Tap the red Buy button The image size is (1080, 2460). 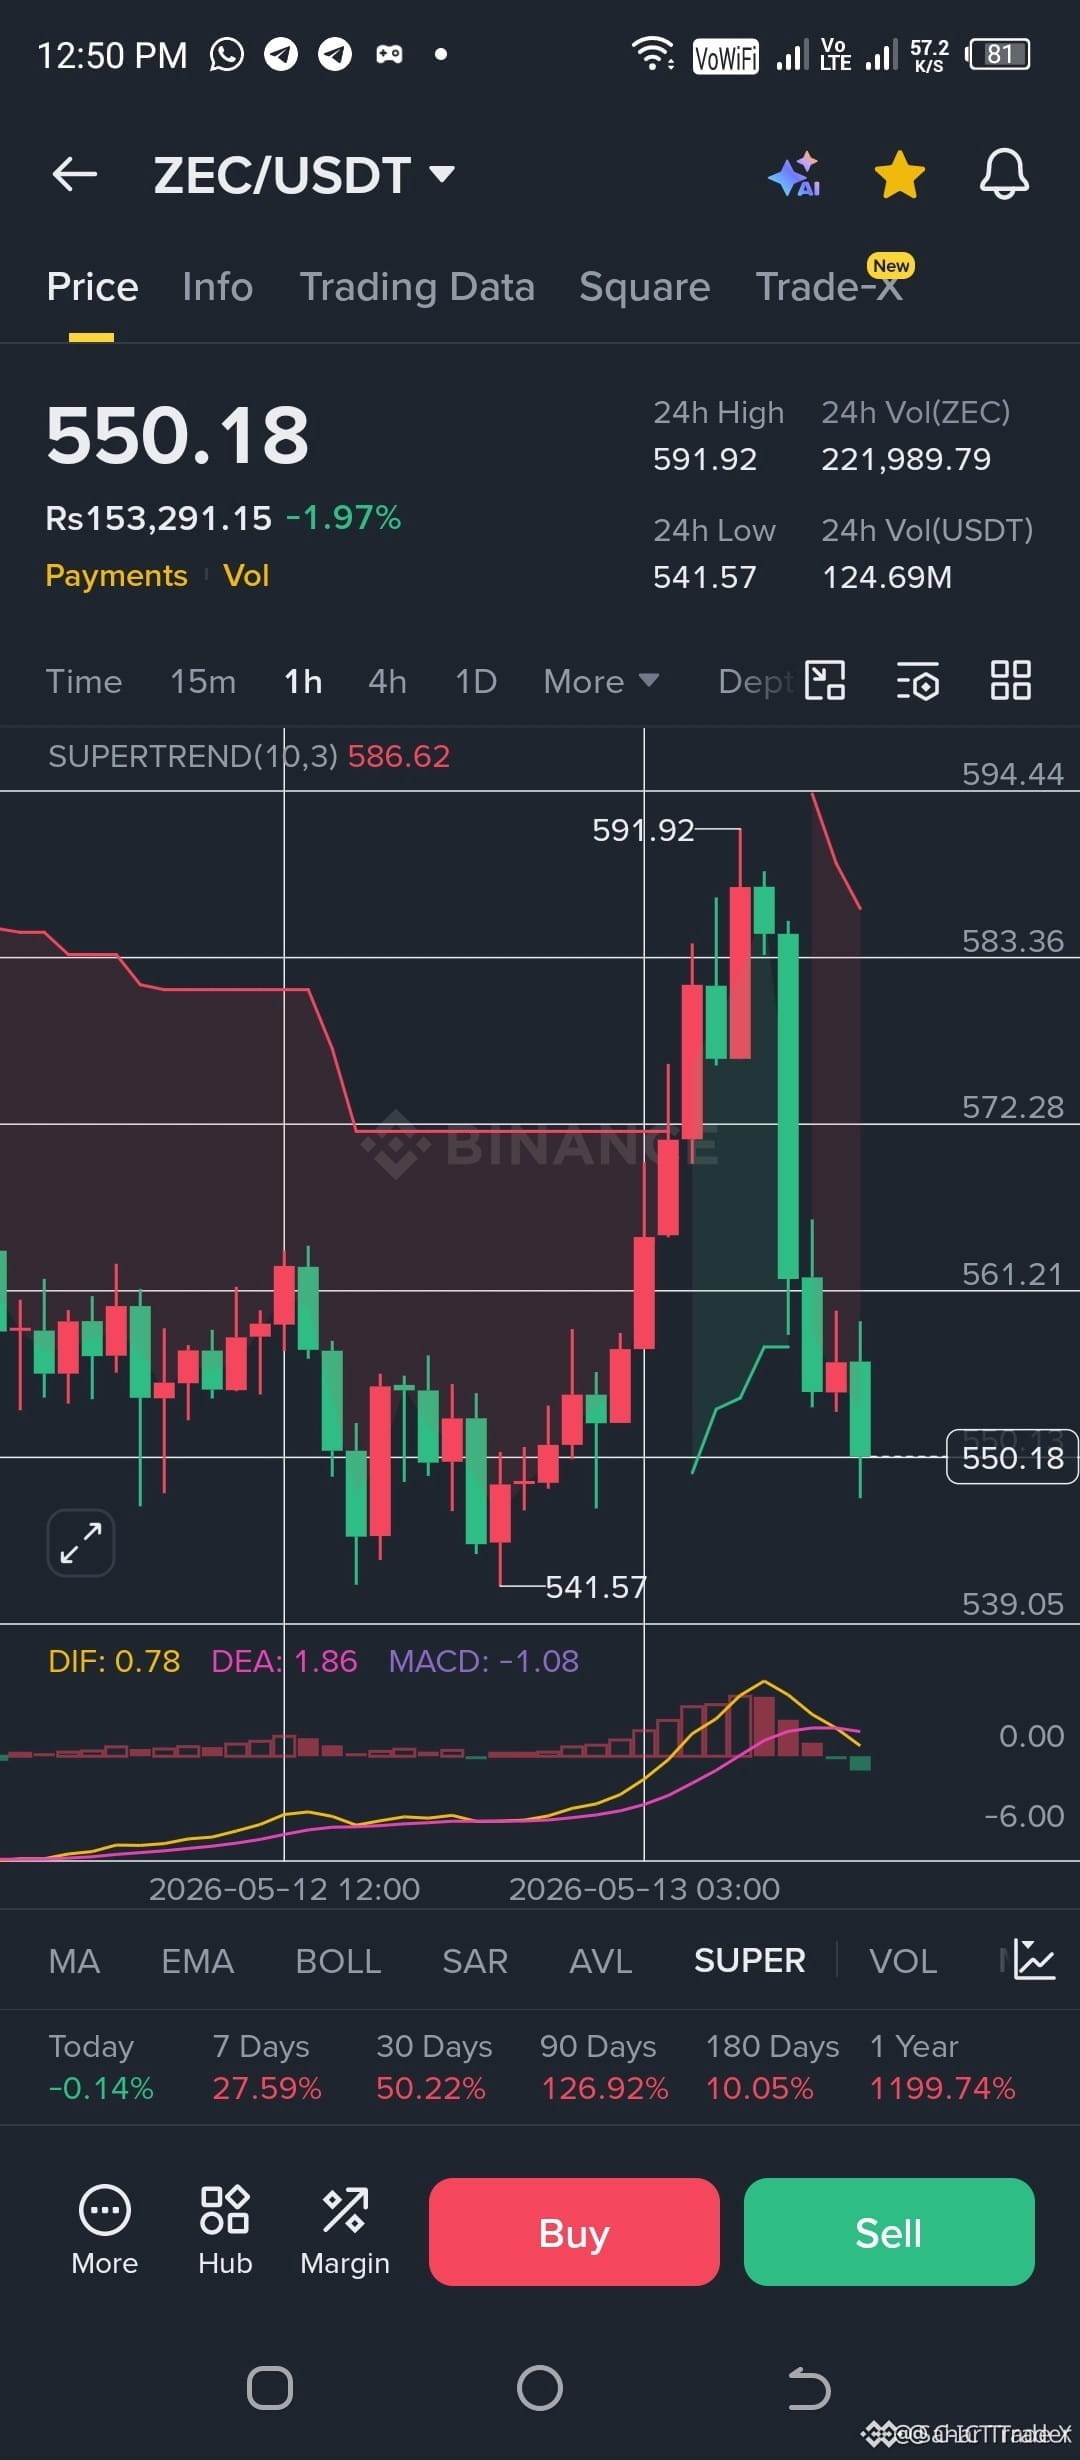click(574, 2232)
